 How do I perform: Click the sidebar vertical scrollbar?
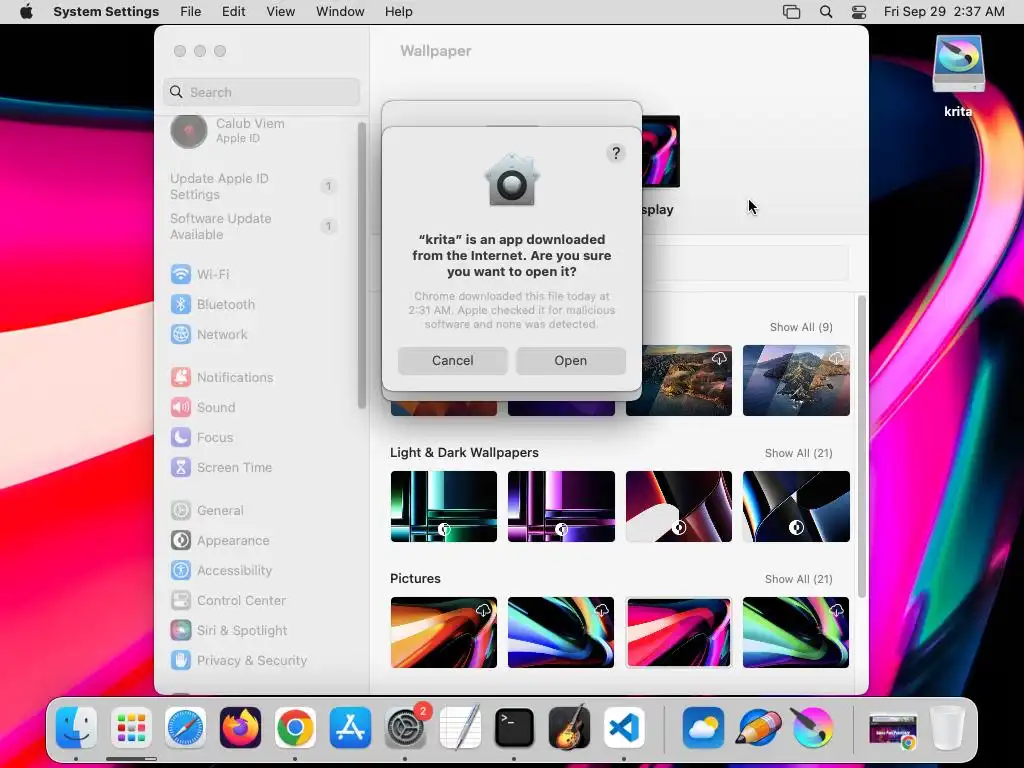(362, 265)
